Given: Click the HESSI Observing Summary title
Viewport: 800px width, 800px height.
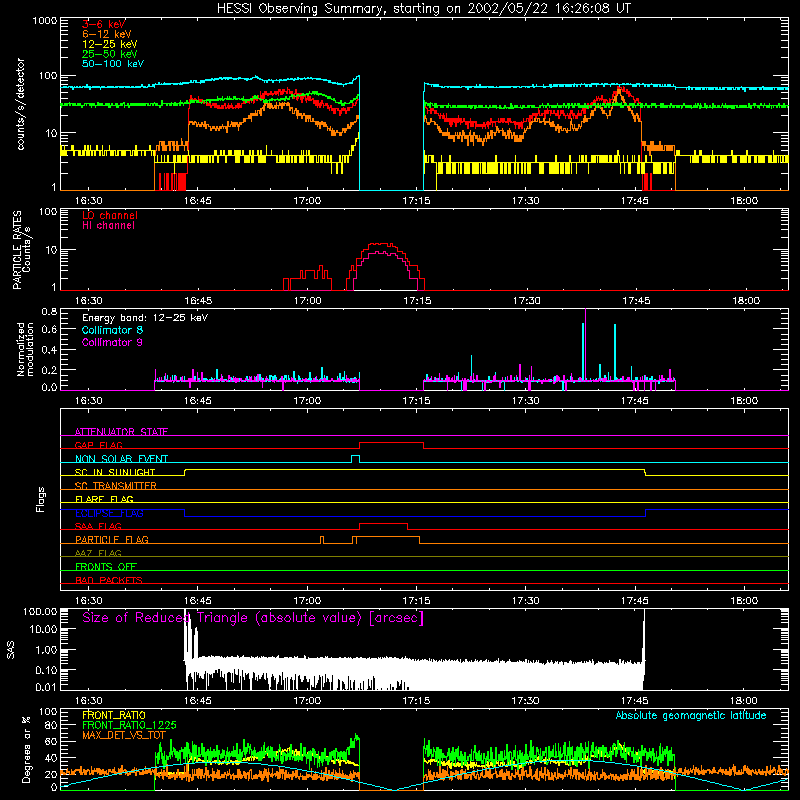Looking at the screenshot, I should (x=423, y=9).
